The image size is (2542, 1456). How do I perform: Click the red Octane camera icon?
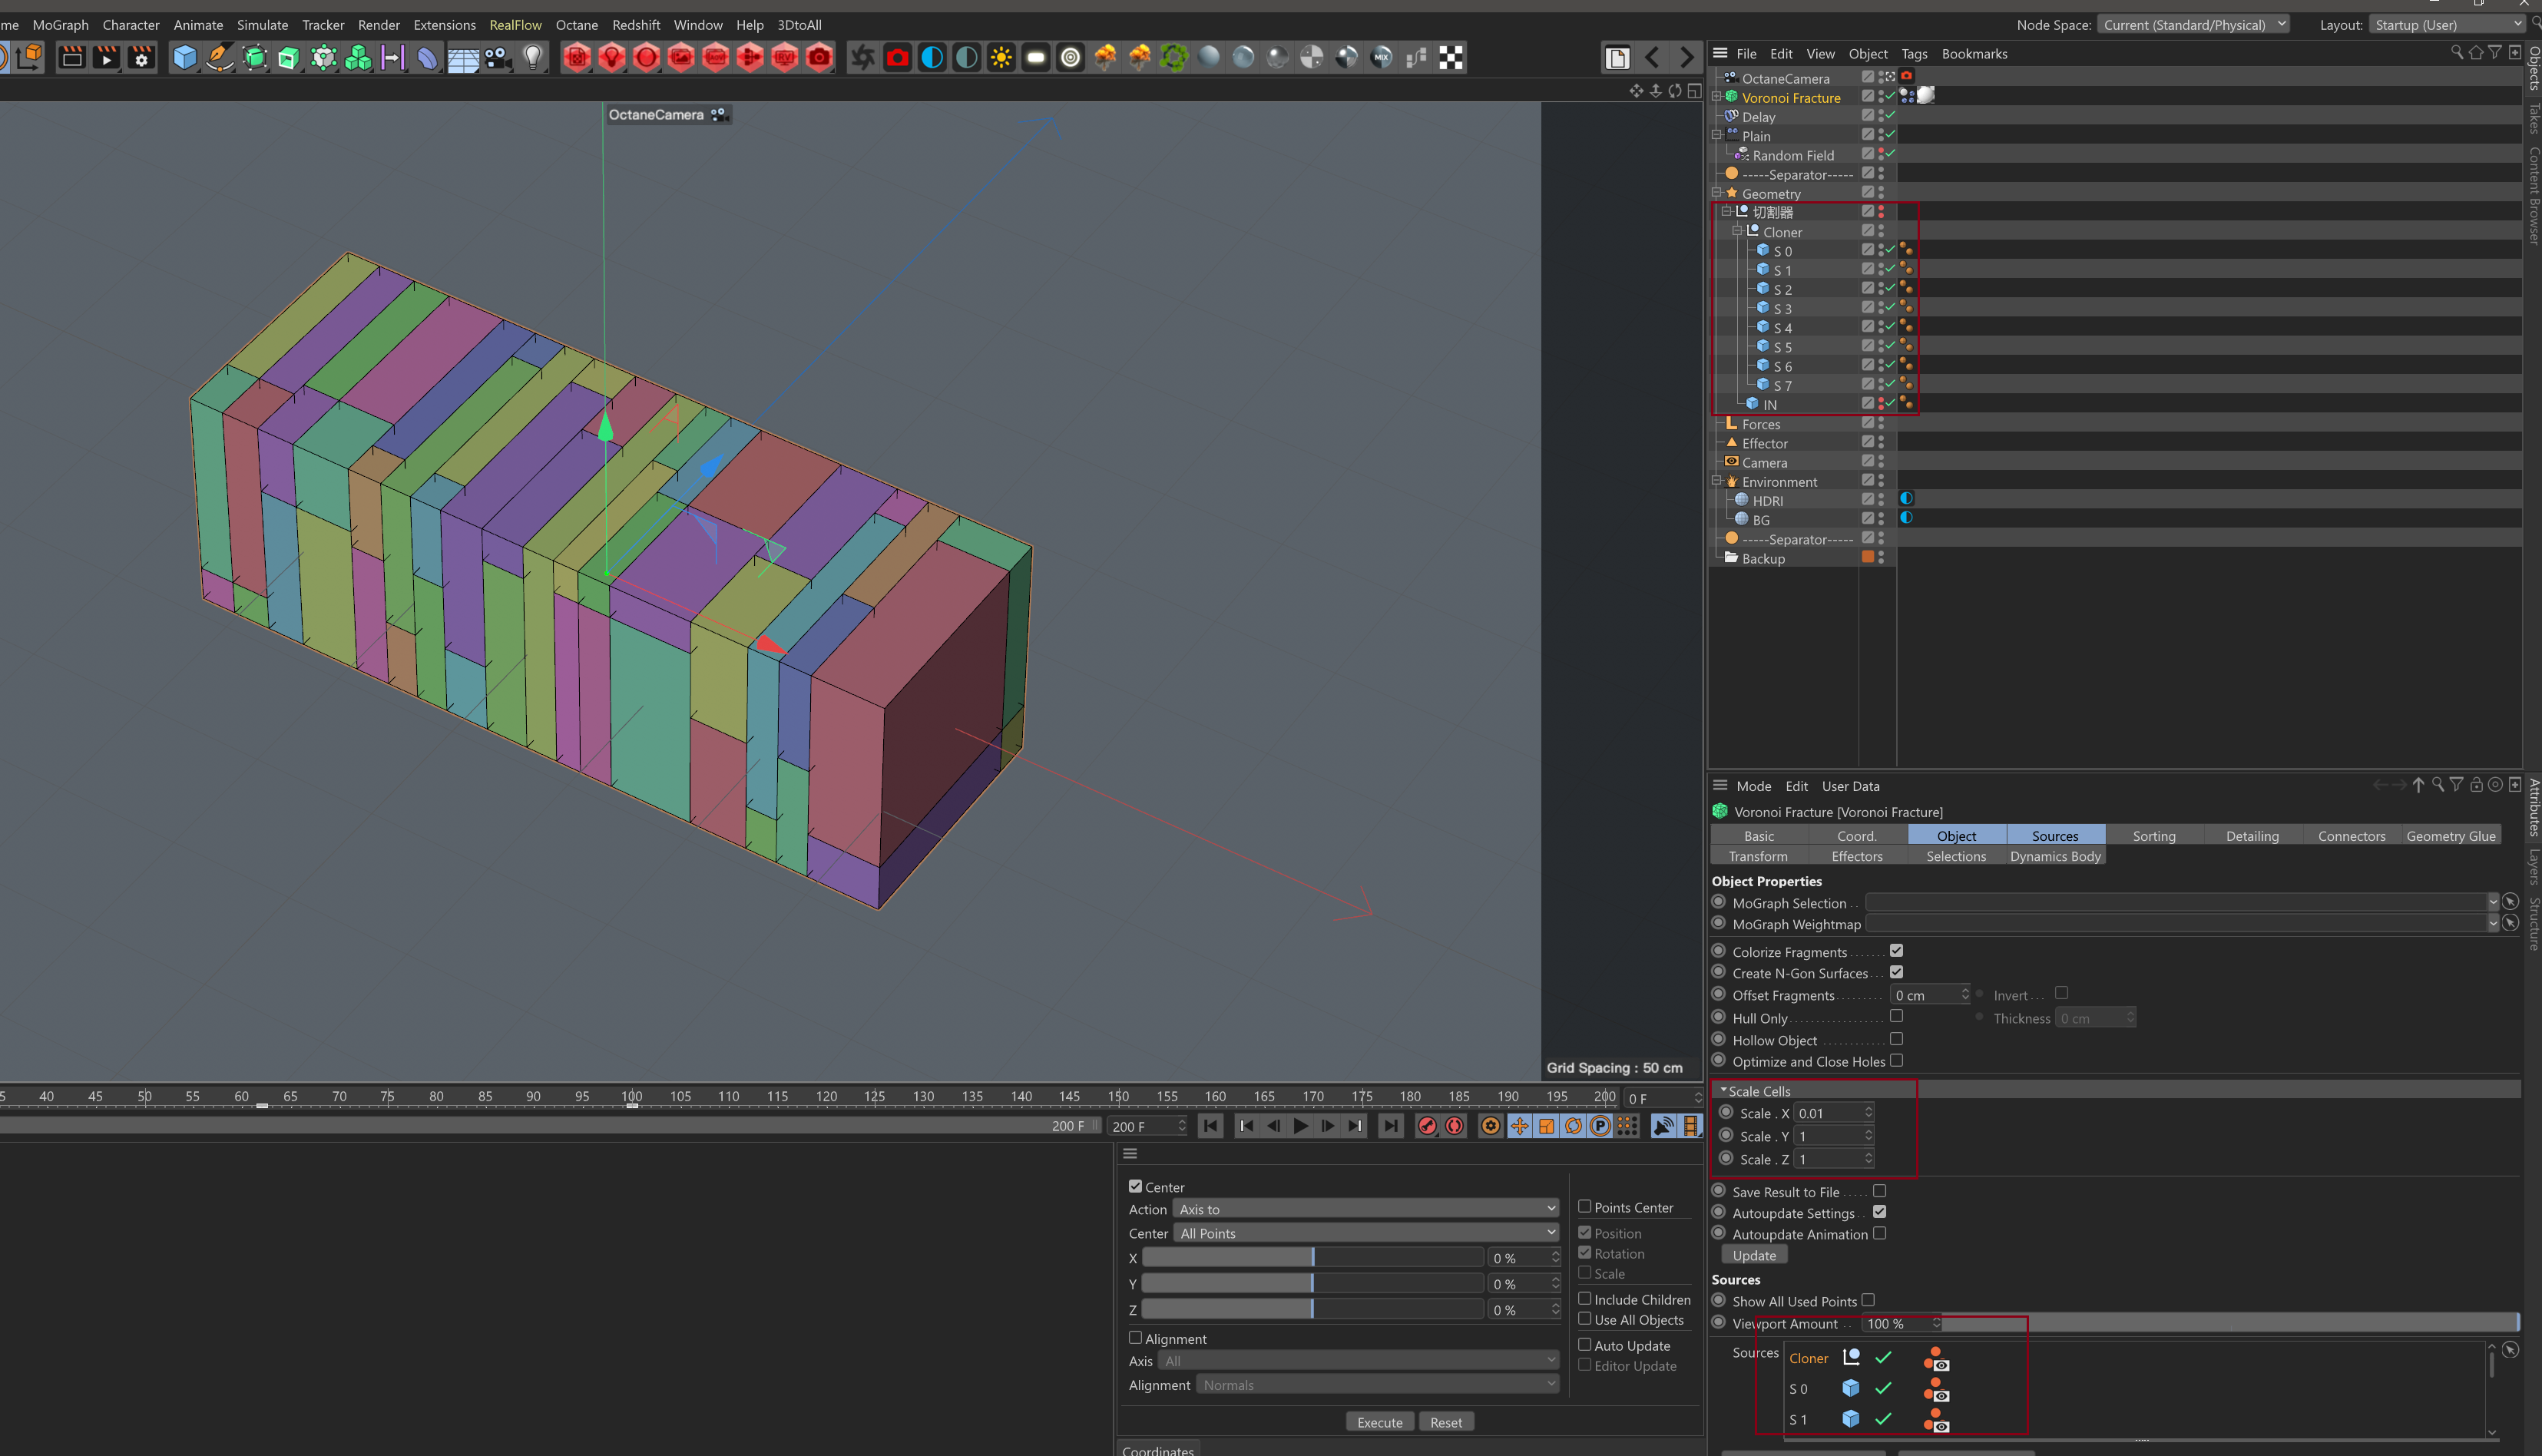pos(897,58)
